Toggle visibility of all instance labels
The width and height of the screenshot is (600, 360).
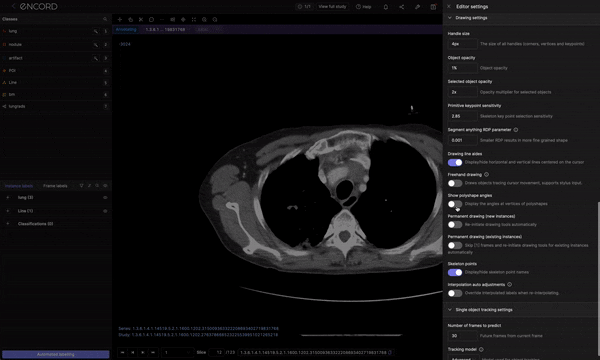105,186
